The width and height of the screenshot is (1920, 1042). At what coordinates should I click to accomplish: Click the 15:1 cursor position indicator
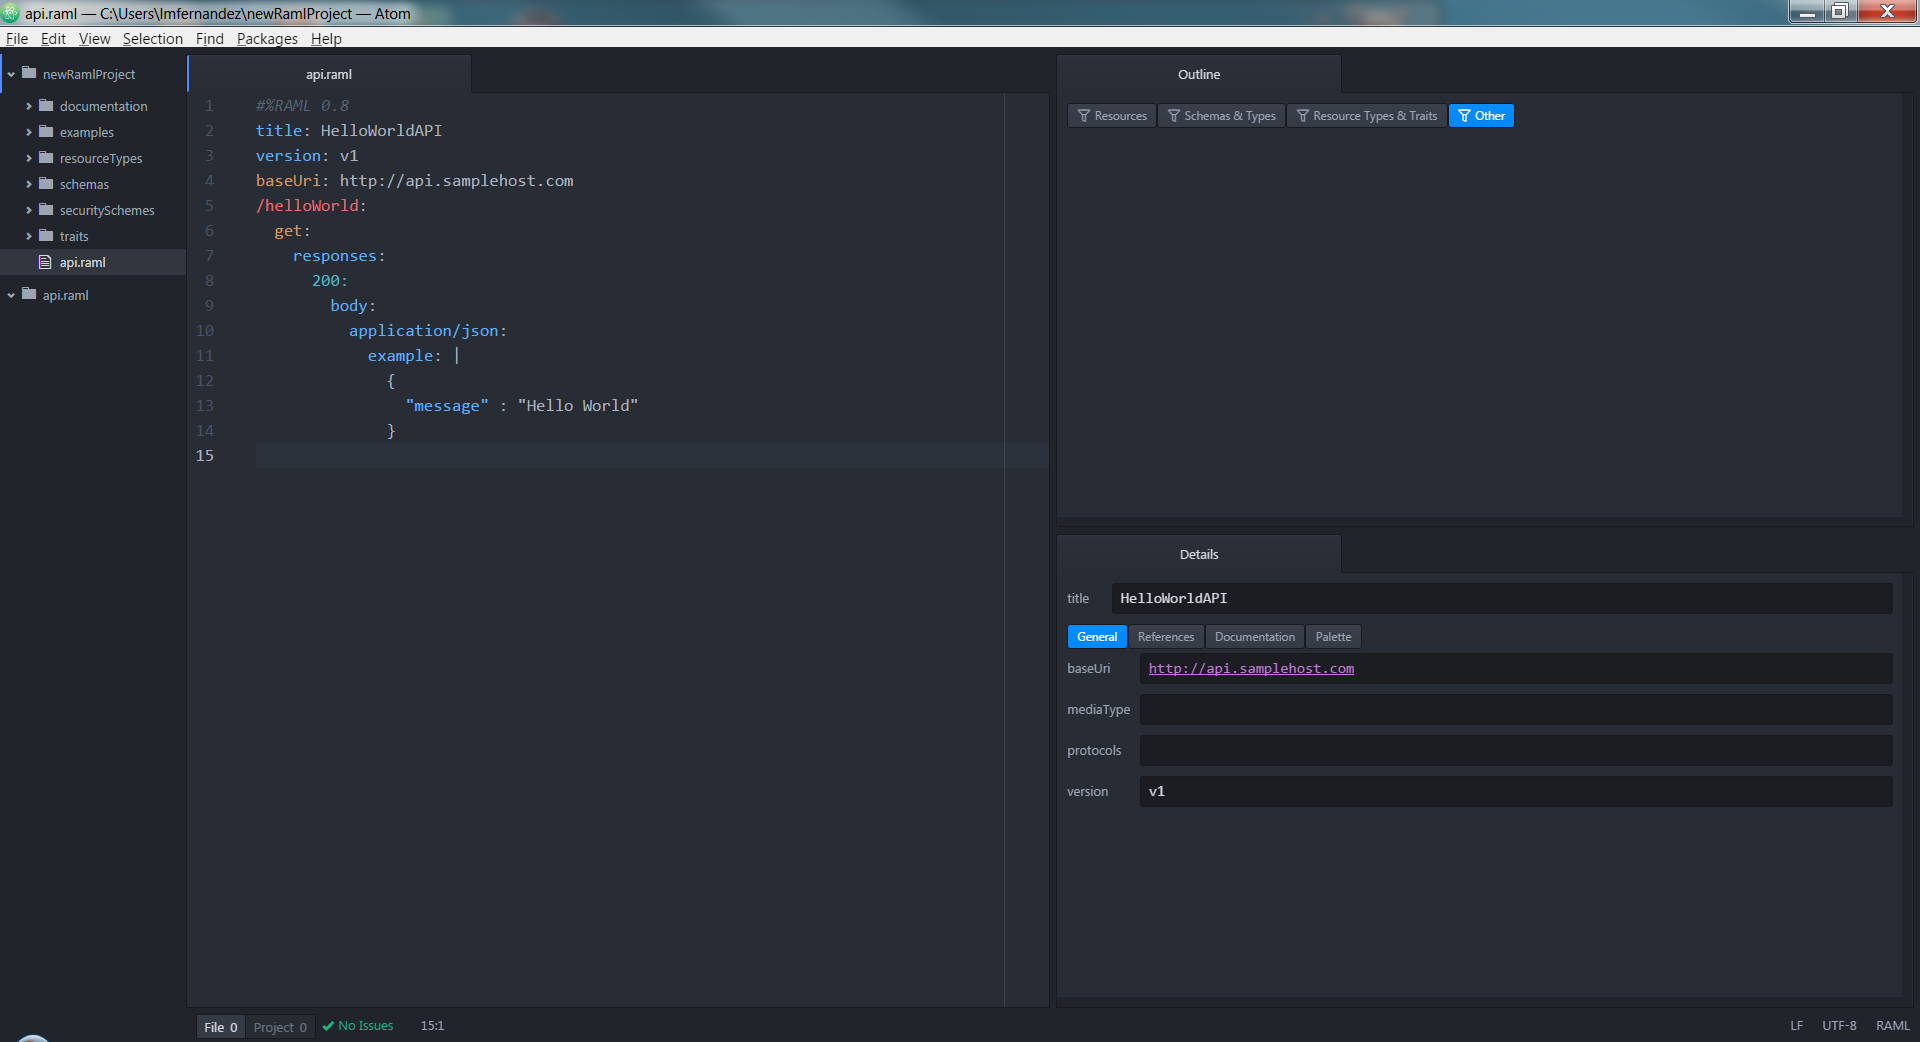432,1026
